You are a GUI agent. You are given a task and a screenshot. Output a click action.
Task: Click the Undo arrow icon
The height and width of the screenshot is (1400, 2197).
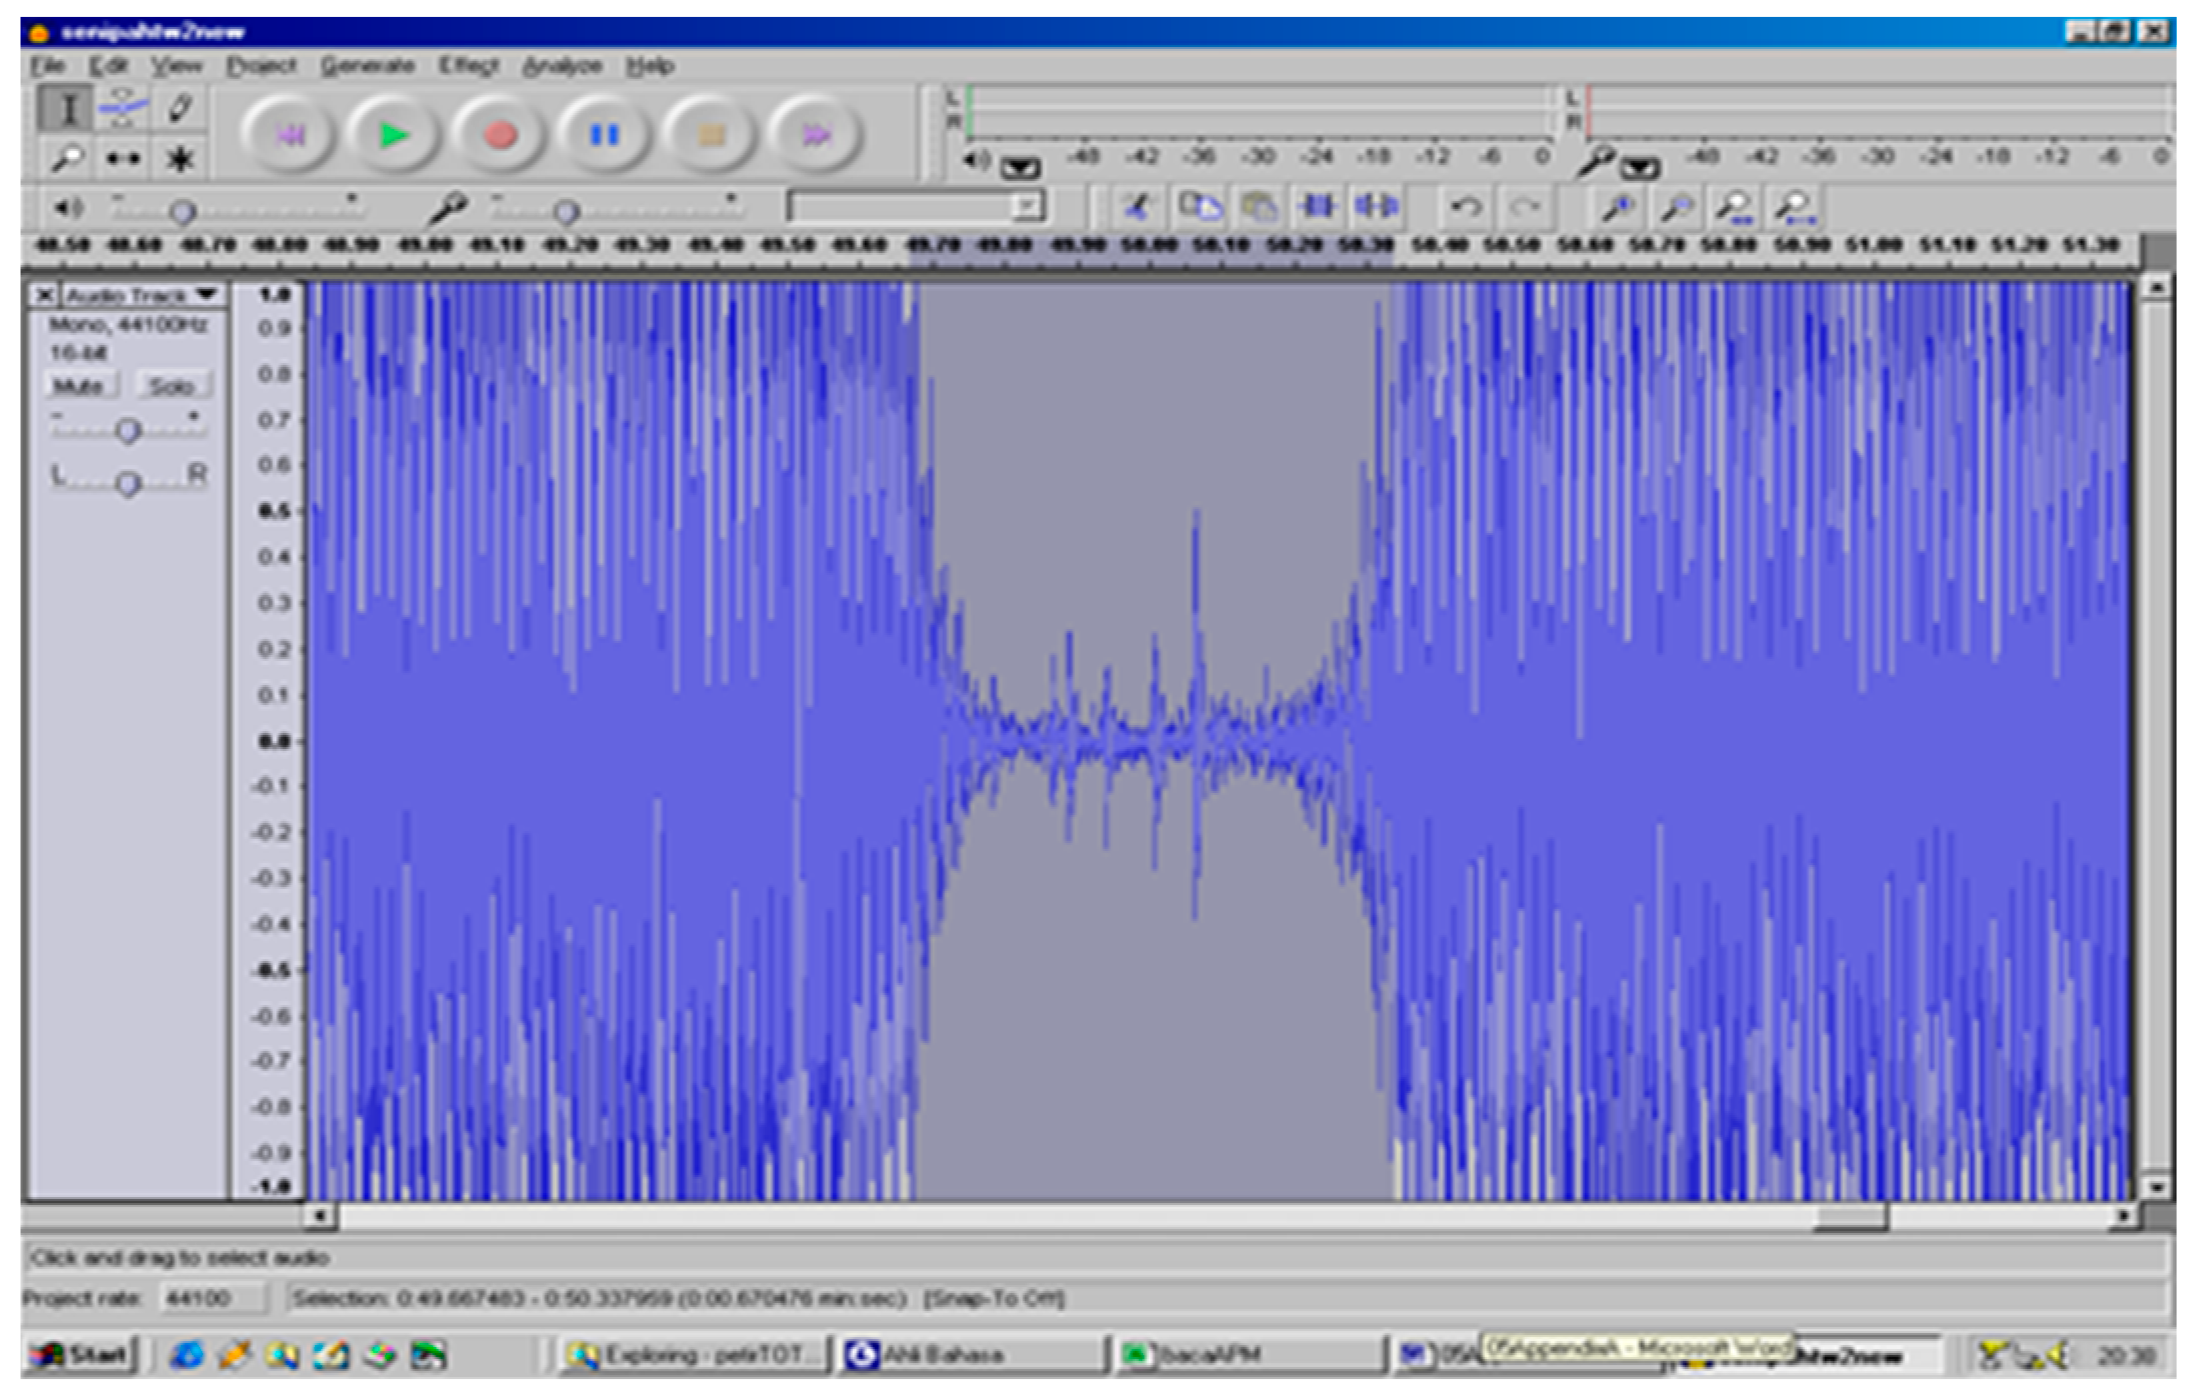click(x=1466, y=207)
